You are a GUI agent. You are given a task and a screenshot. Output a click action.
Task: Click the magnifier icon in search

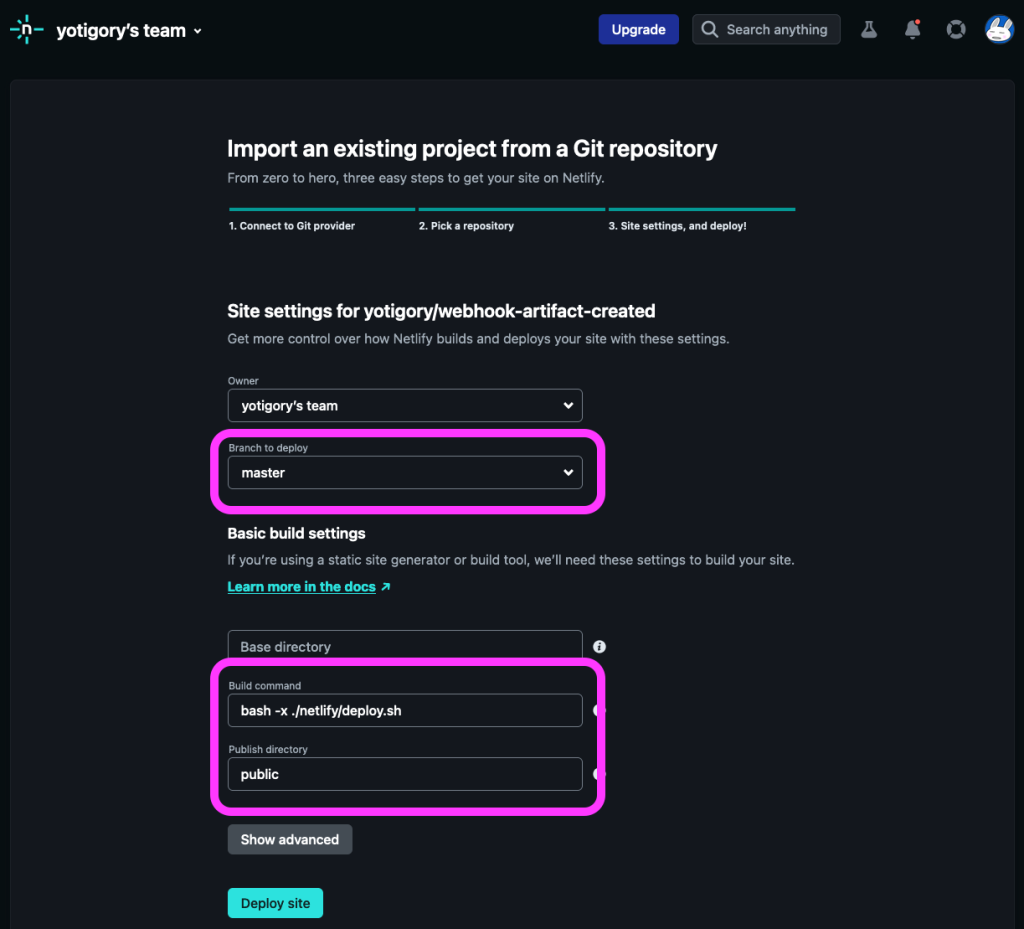tap(709, 29)
